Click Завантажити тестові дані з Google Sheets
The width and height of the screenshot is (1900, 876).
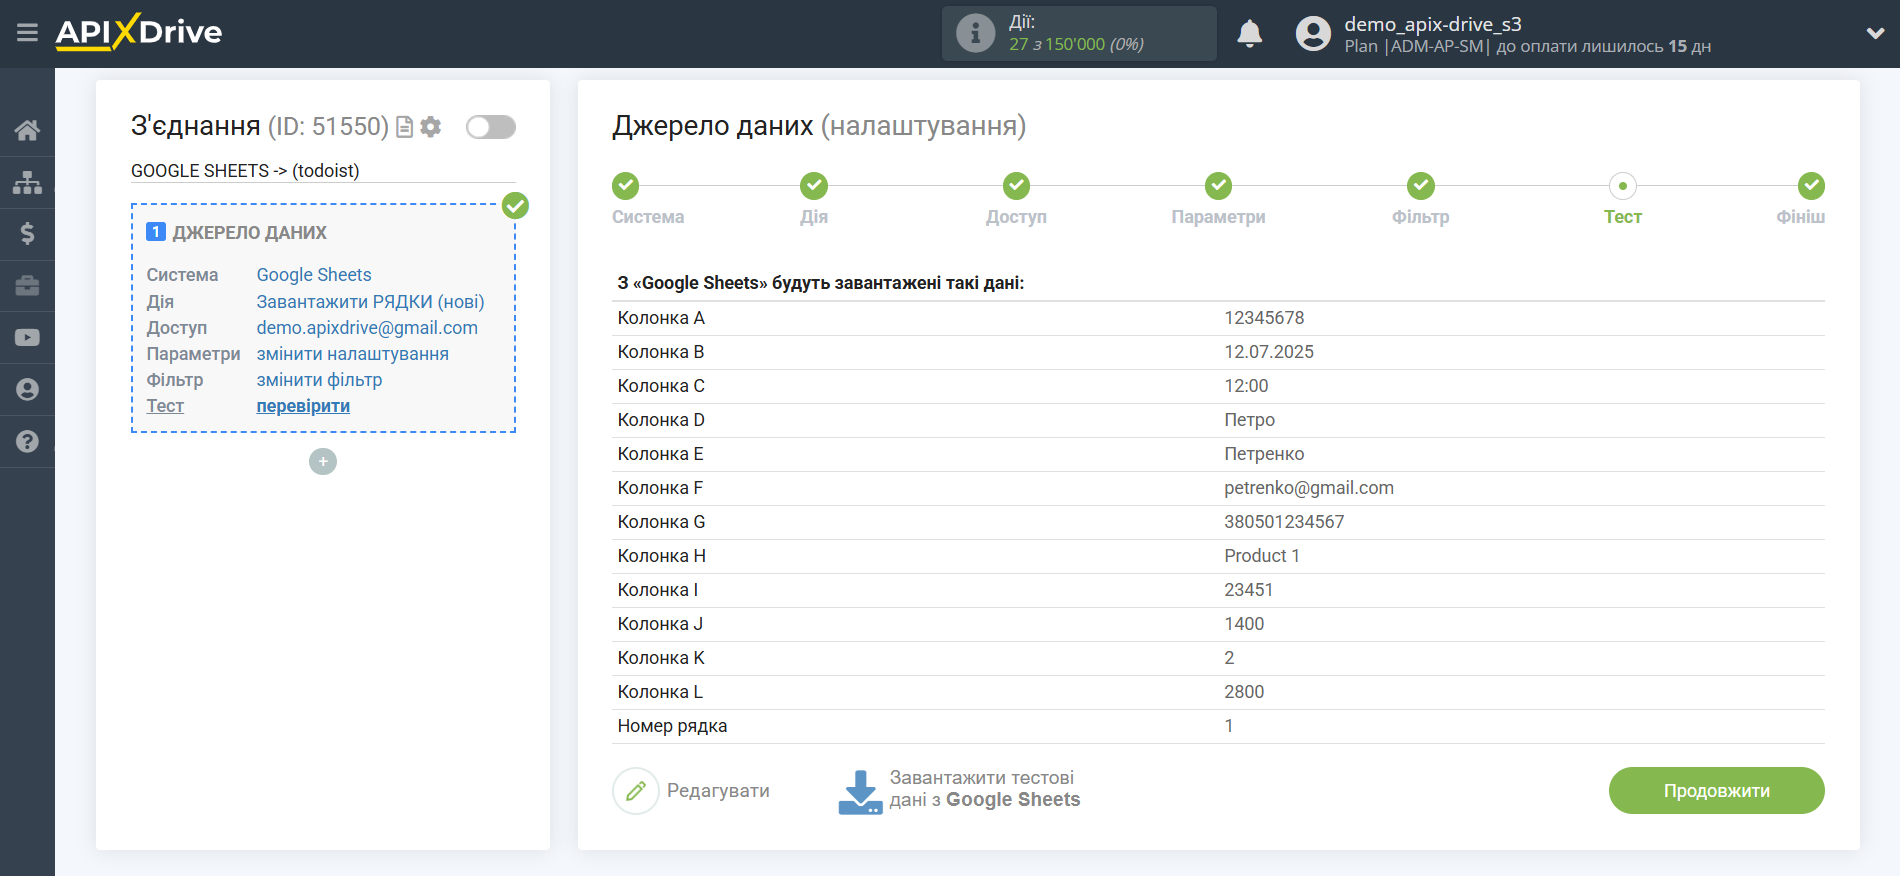[985, 789]
